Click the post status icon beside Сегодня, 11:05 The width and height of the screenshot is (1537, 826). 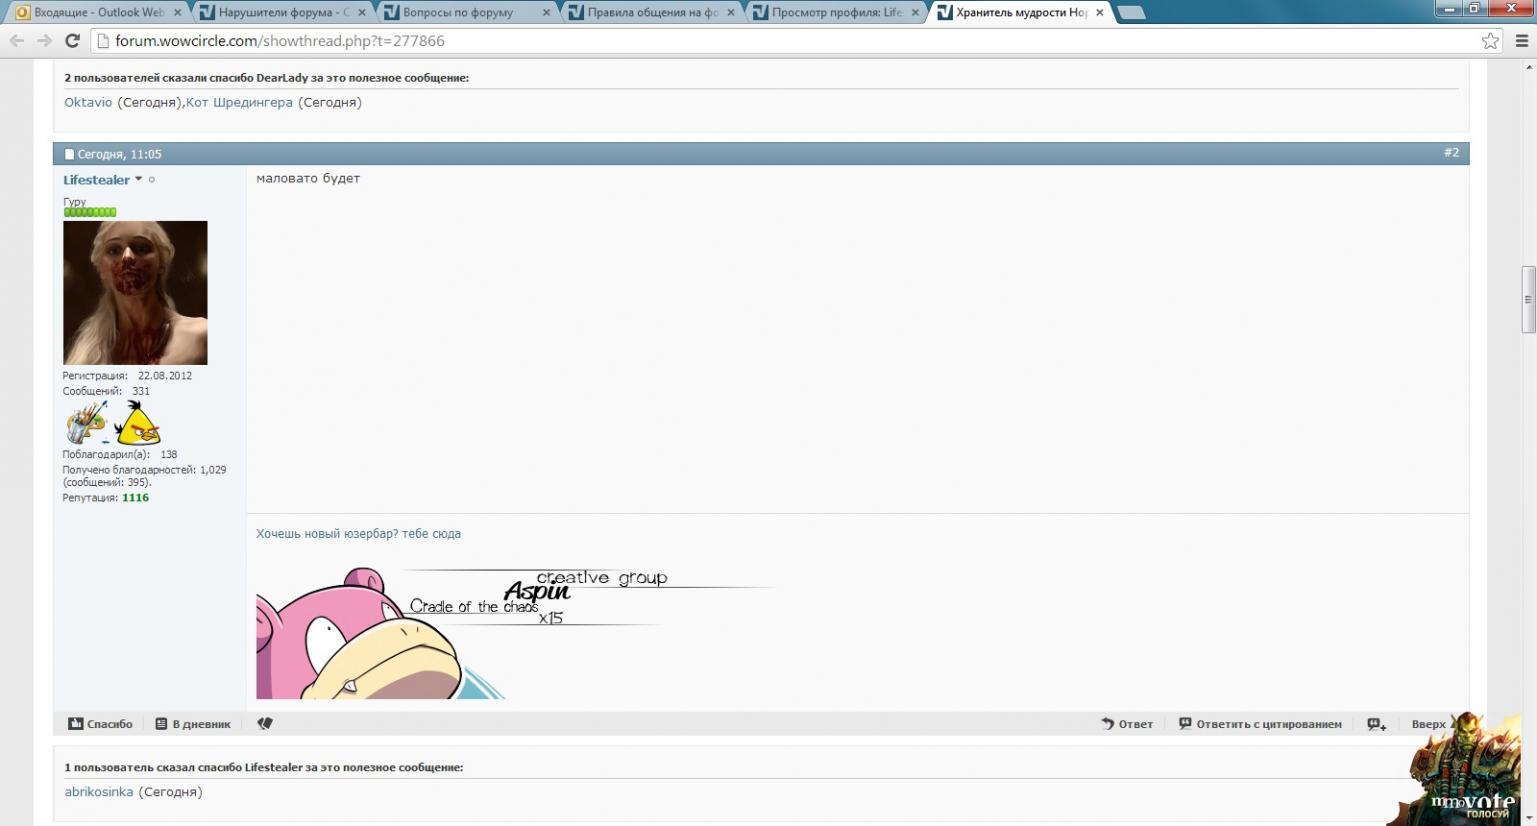point(69,154)
